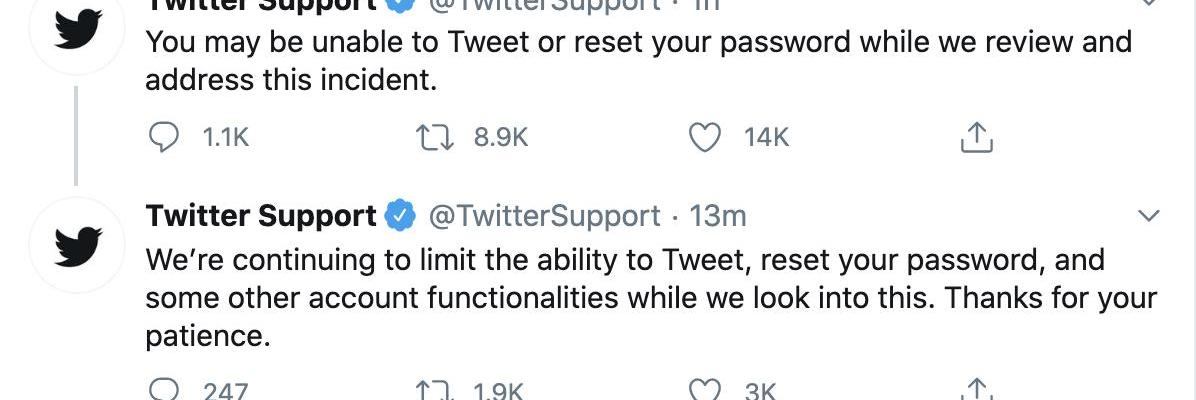Click the 8.9K retweet count
The height and width of the screenshot is (400, 1196).
500,138
